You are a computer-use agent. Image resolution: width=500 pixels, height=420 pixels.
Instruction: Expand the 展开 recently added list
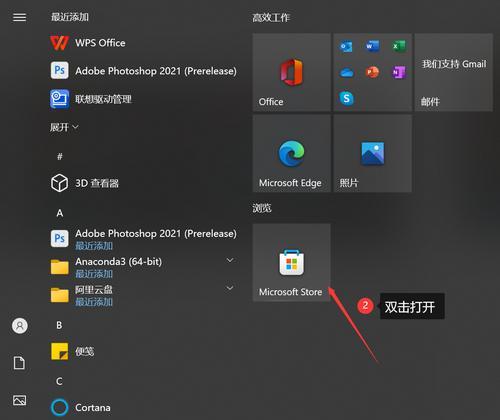(x=64, y=127)
